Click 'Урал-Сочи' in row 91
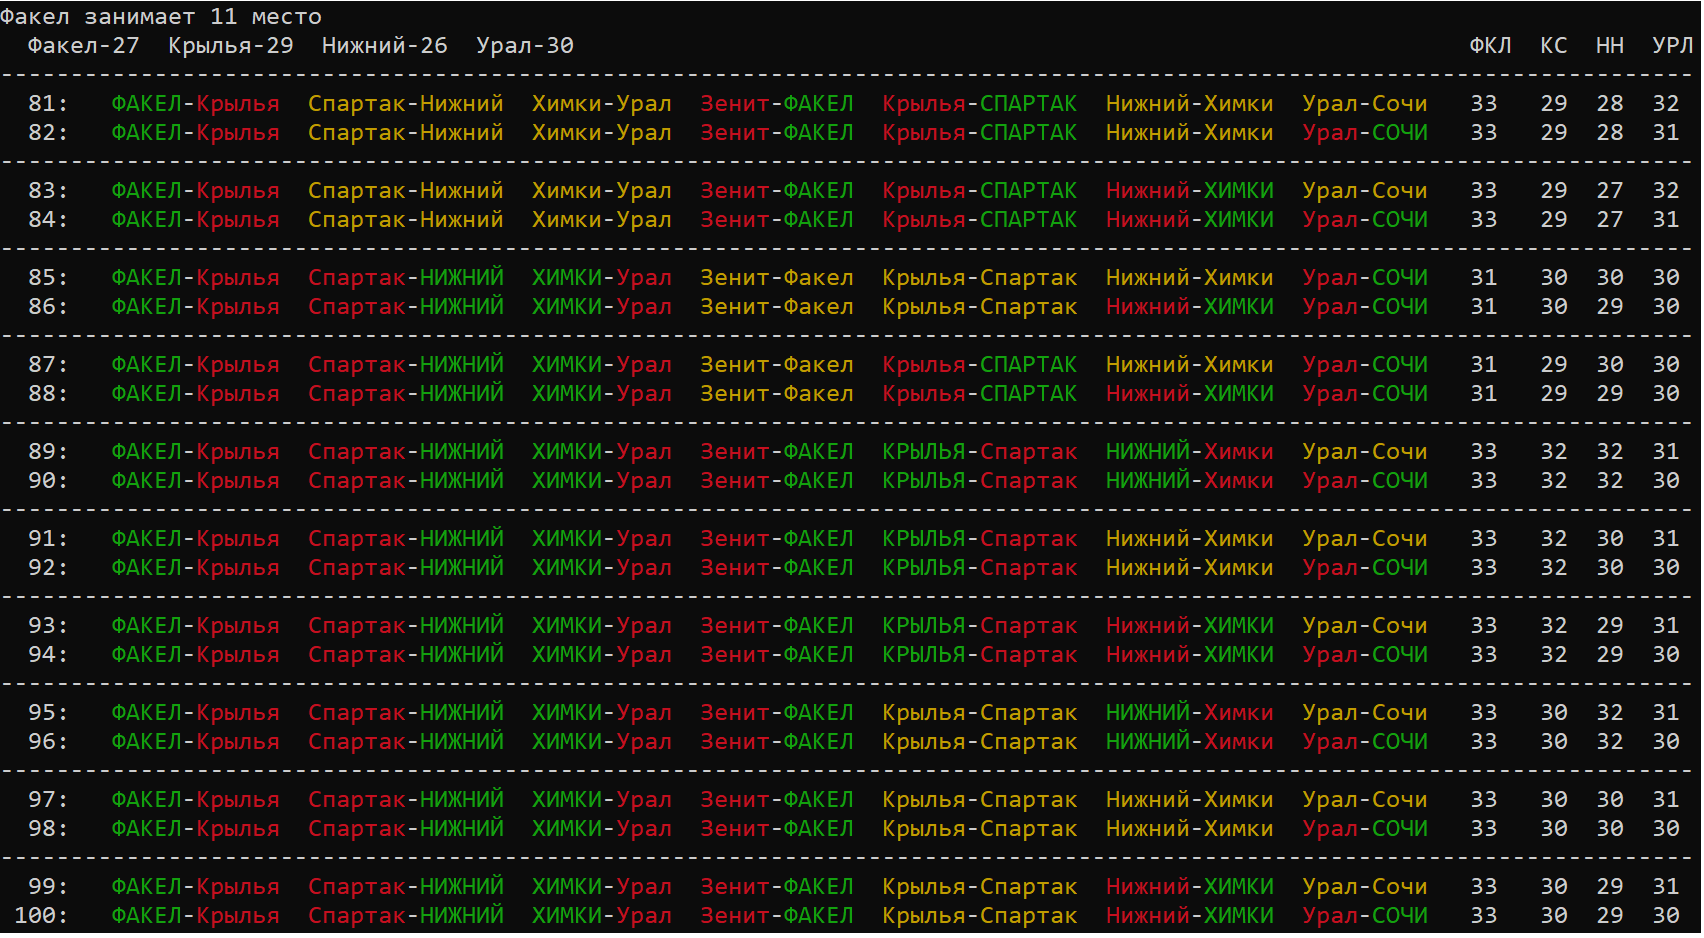 click(x=1365, y=539)
